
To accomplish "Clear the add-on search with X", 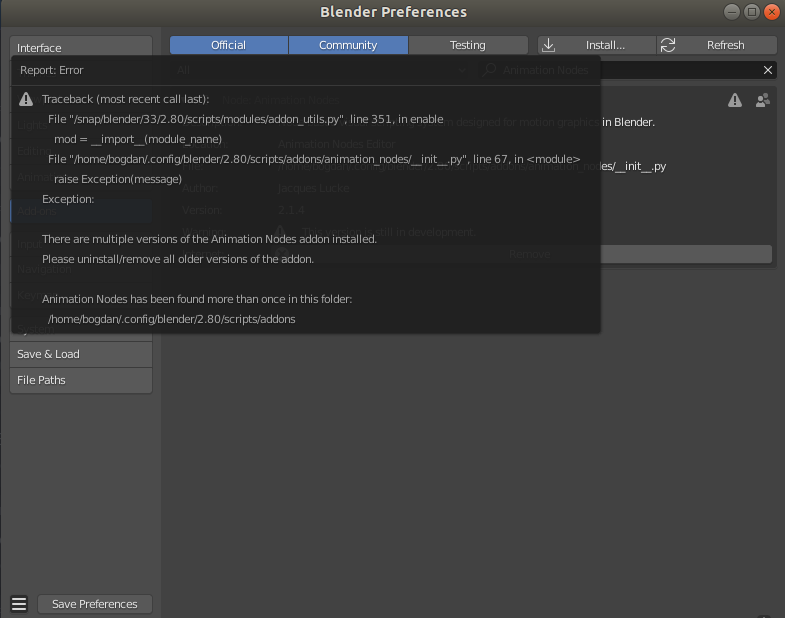I will 768,70.
